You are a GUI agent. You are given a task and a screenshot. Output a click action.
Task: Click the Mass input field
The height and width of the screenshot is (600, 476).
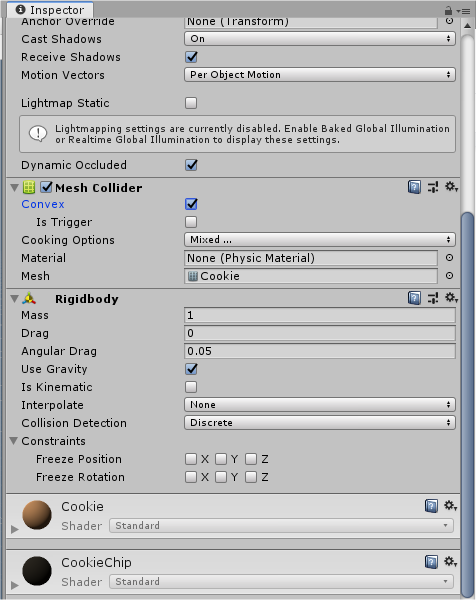320,315
